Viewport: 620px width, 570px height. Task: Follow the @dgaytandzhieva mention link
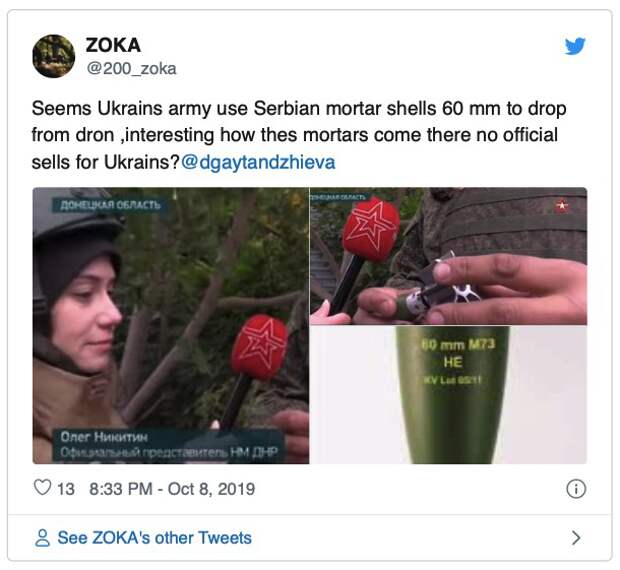(x=258, y=162)
